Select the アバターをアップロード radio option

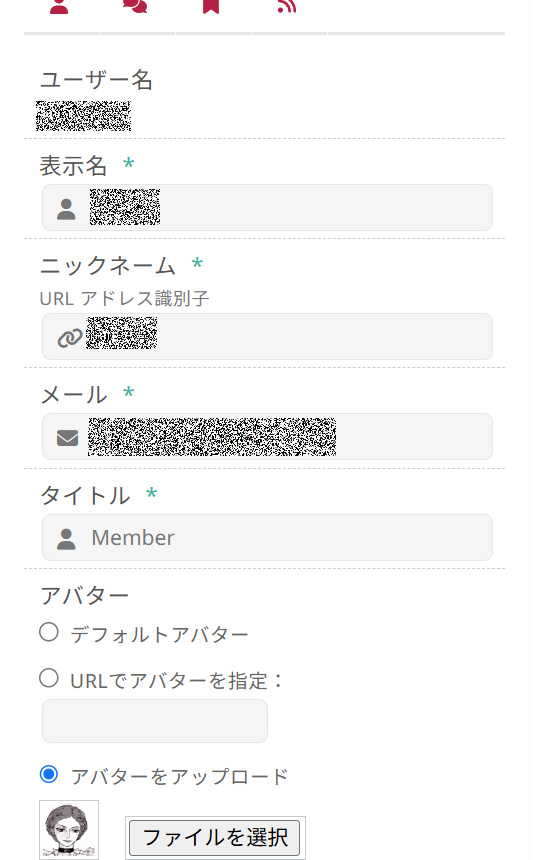(49, 774)
